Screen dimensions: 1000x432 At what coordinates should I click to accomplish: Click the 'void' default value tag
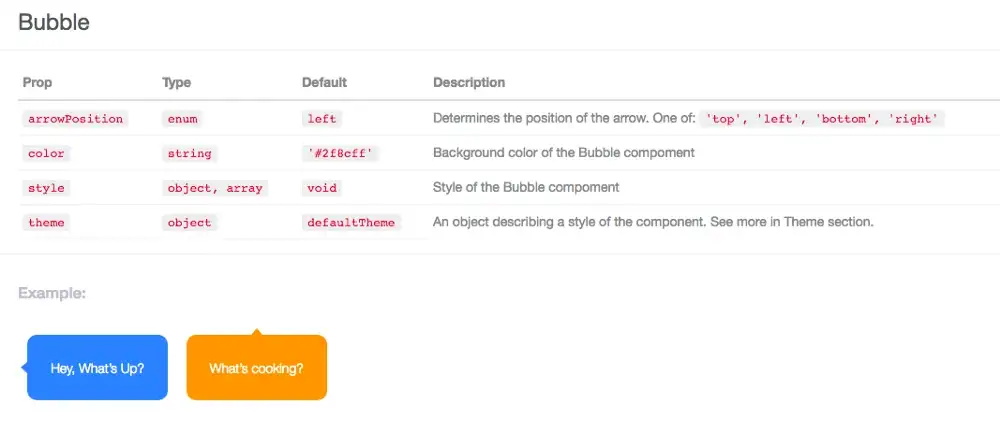click(x=322, y=187)
